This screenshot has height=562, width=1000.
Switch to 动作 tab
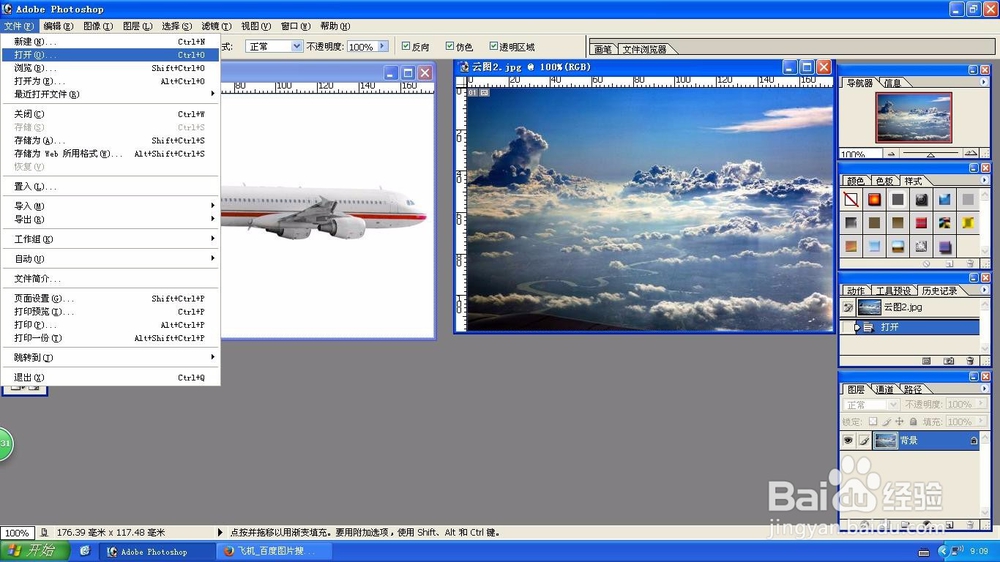pyautogui.click(x=856, y=291)
